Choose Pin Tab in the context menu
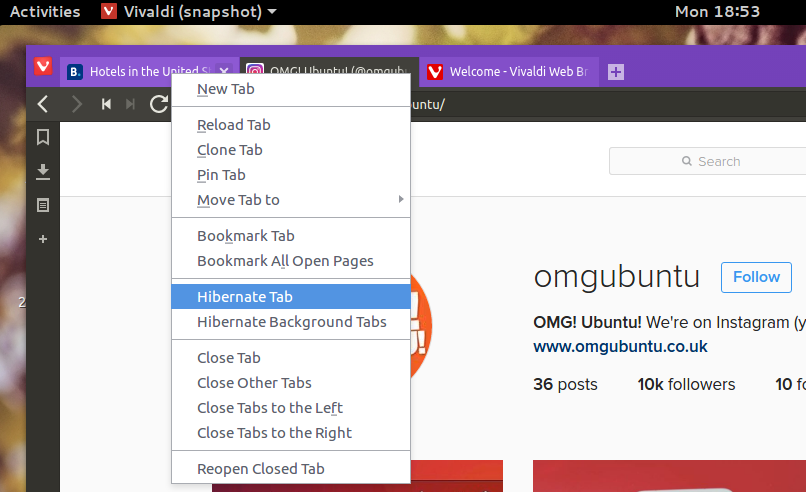The image size is (806, 492). [222, 175]
